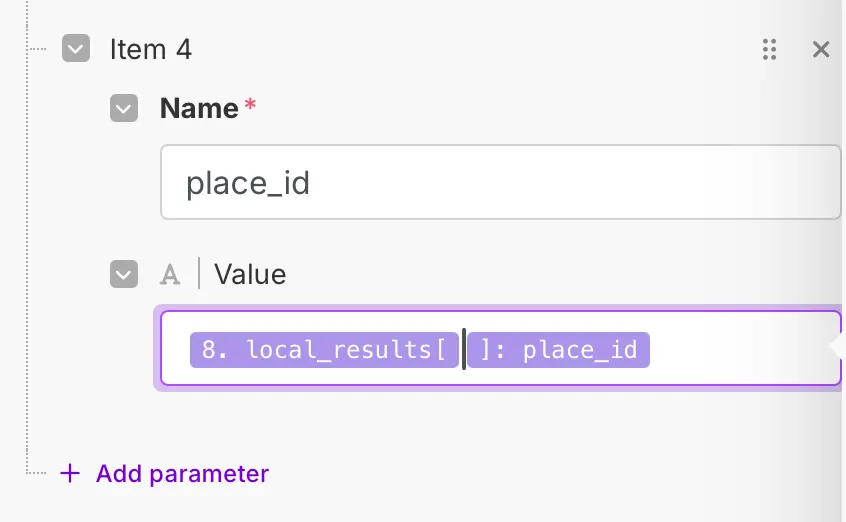The width and height of the screenshot is (846, 522).
Task: Click the Value label text
Action: click(x=250, y=274)
